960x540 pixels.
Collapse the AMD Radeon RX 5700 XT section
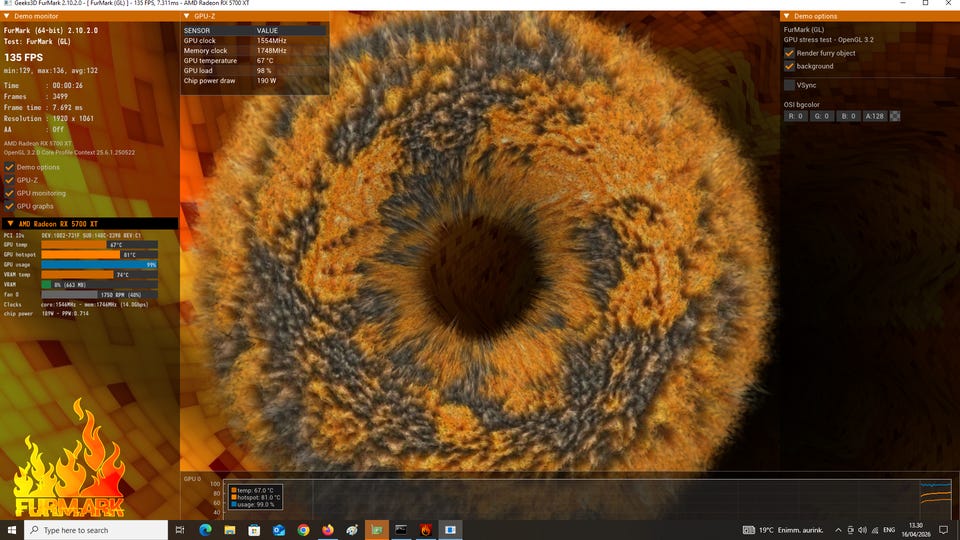coord(10,223)
